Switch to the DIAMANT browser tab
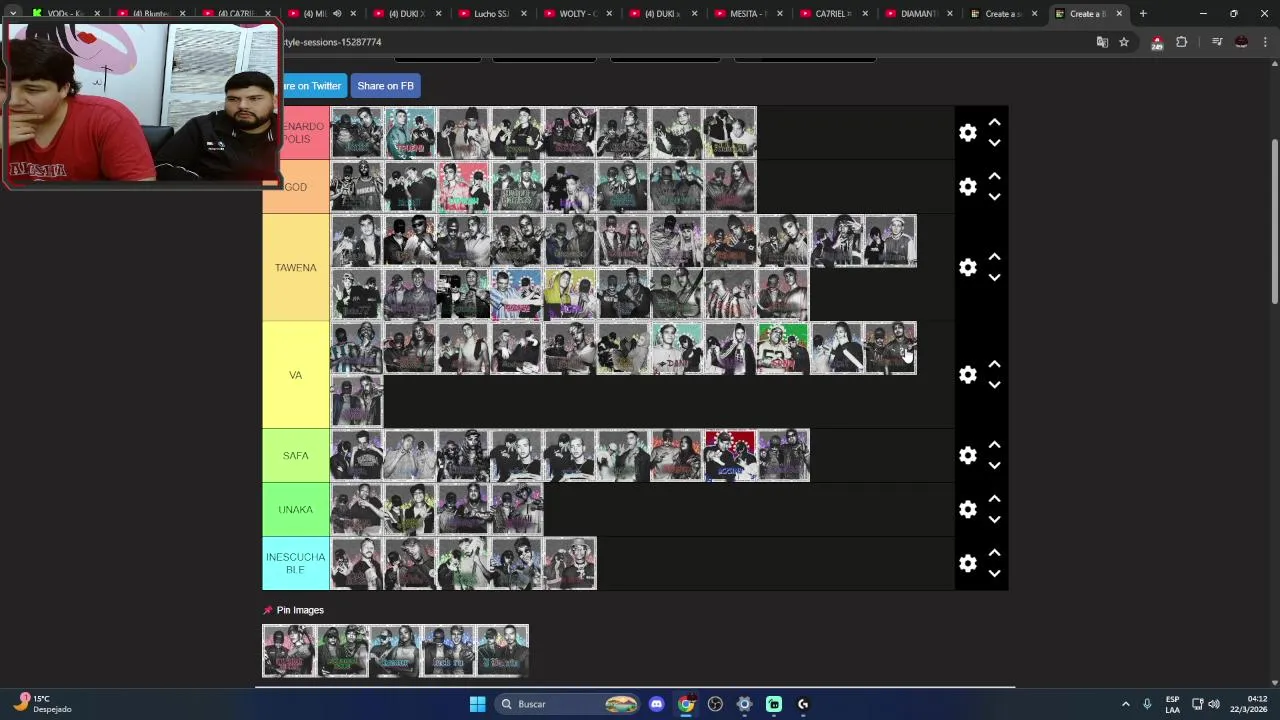Screen dimensions: 1280x720 pyautogui.click(x=918, y=14)
